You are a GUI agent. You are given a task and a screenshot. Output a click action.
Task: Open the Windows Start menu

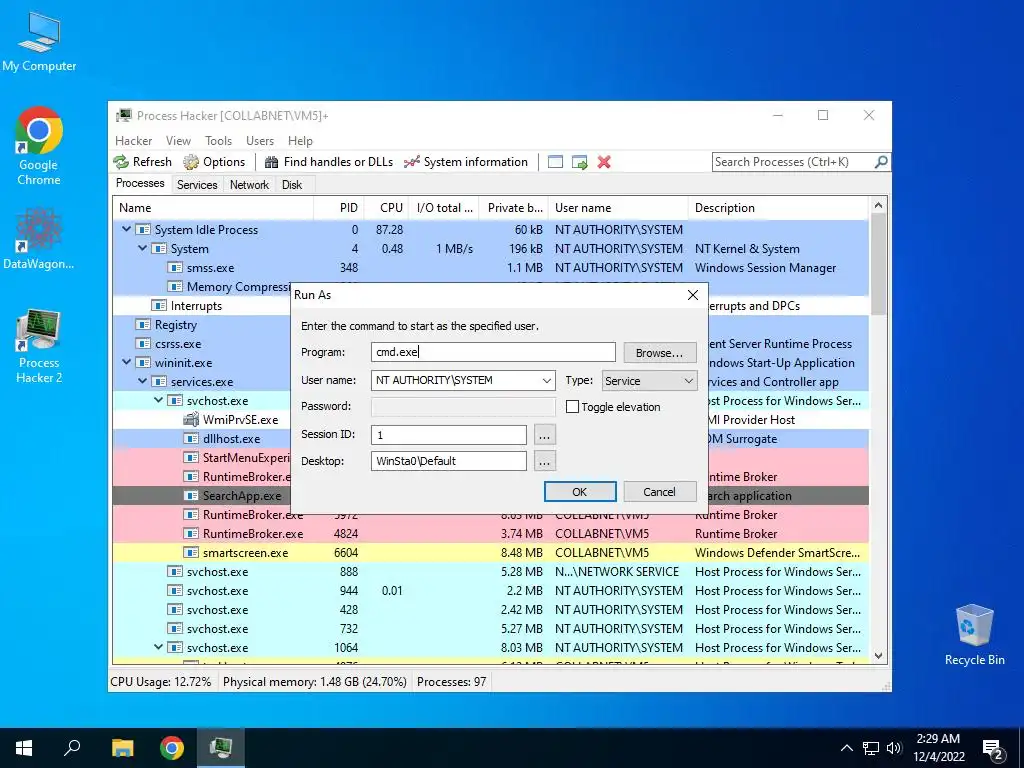tap(24, 748)
